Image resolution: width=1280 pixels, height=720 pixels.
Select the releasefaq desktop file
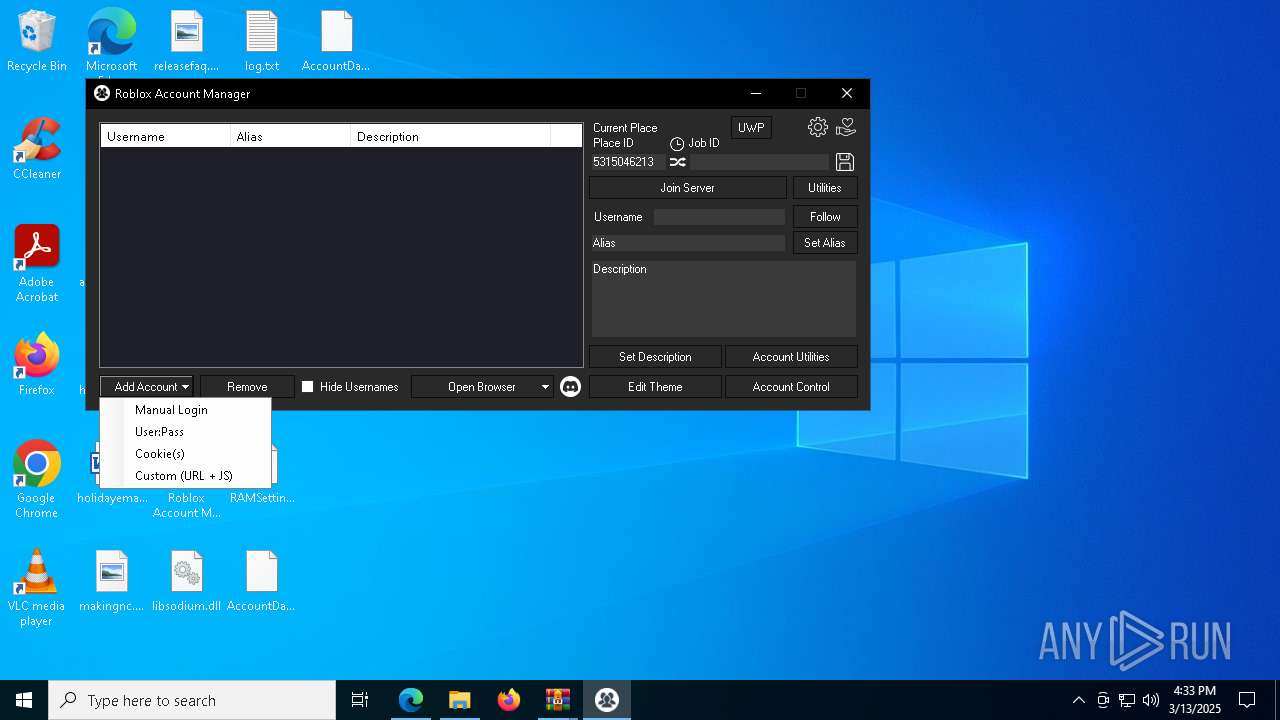(186, 41)
